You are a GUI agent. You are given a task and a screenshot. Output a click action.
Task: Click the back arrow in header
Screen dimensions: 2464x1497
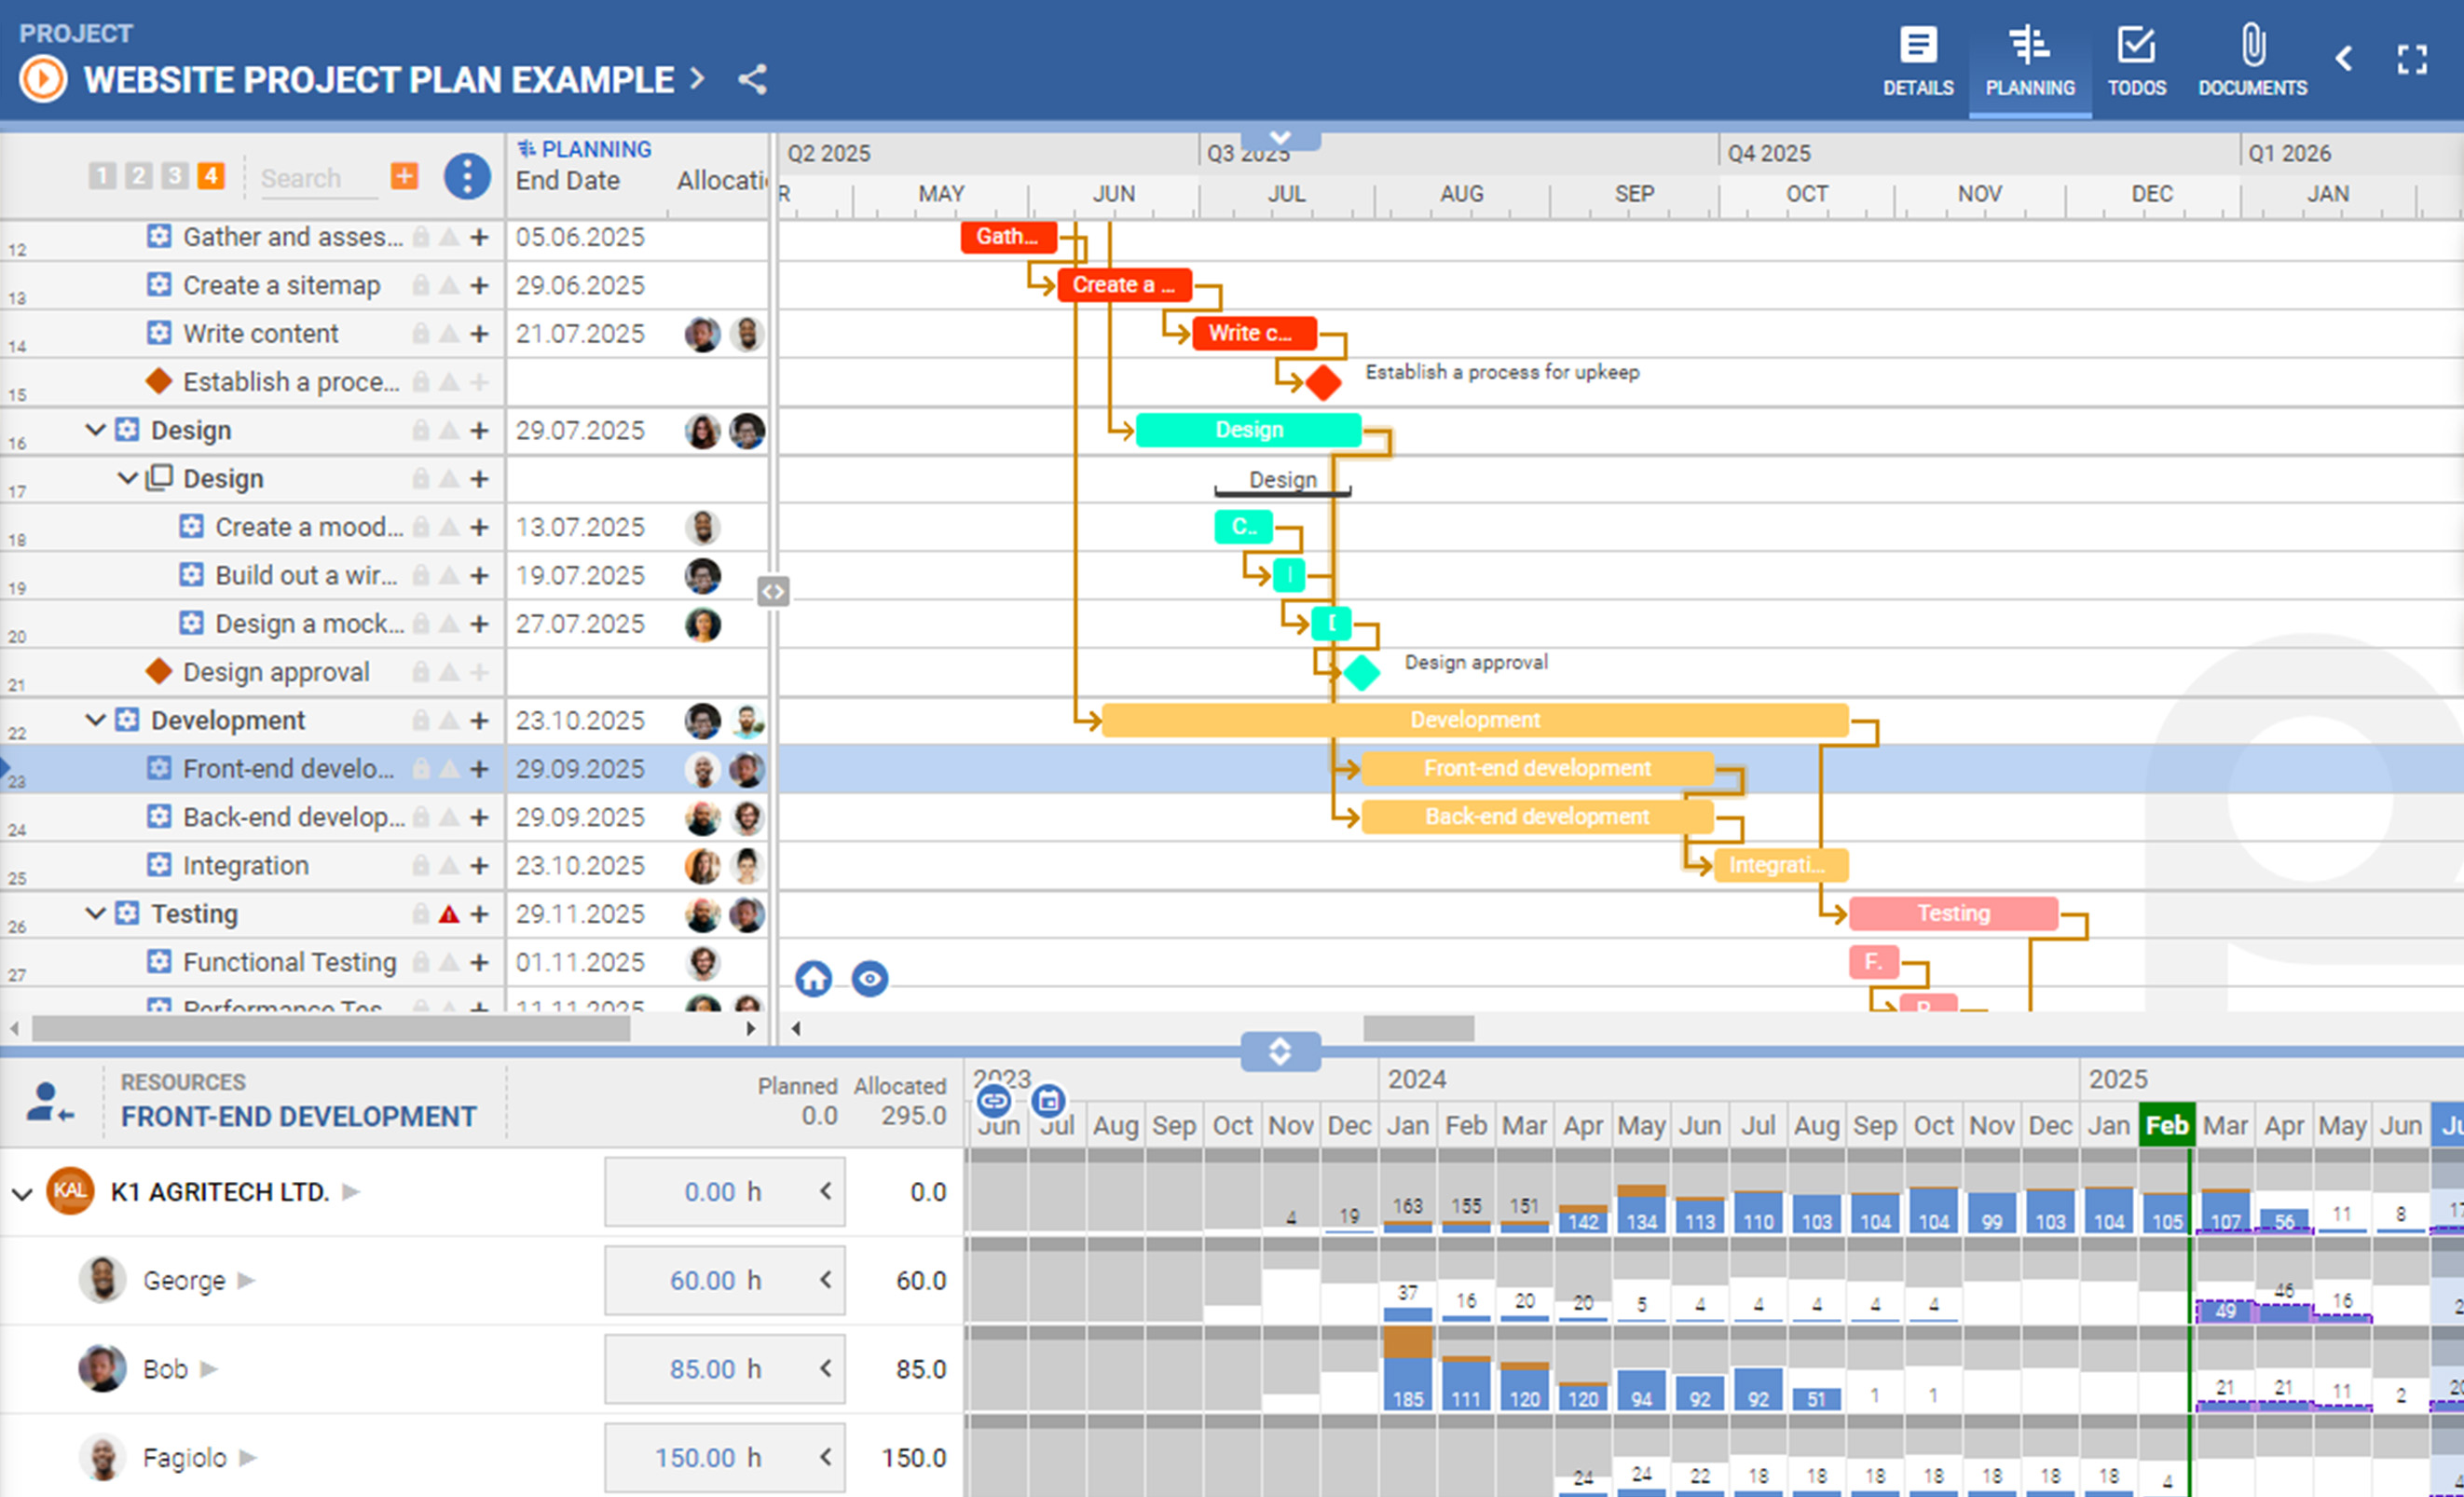[2343, 59]
